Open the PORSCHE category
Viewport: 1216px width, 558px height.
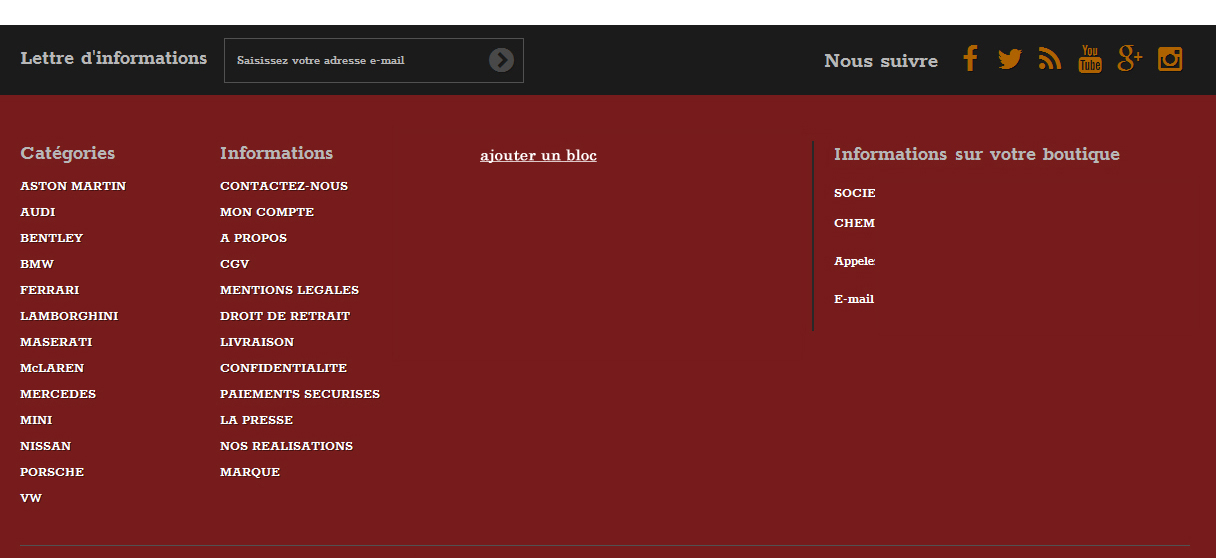(52, 472)
